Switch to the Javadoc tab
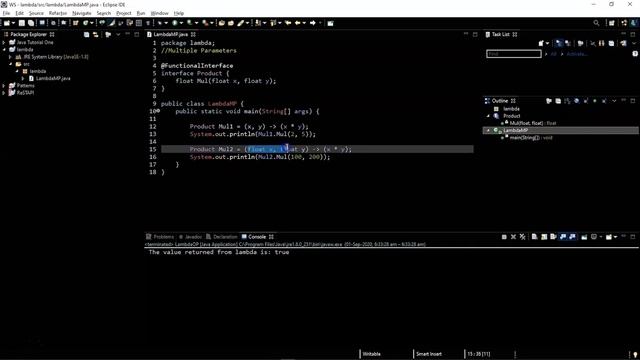This screenshot has width=640, height=360. click(190, 237)
